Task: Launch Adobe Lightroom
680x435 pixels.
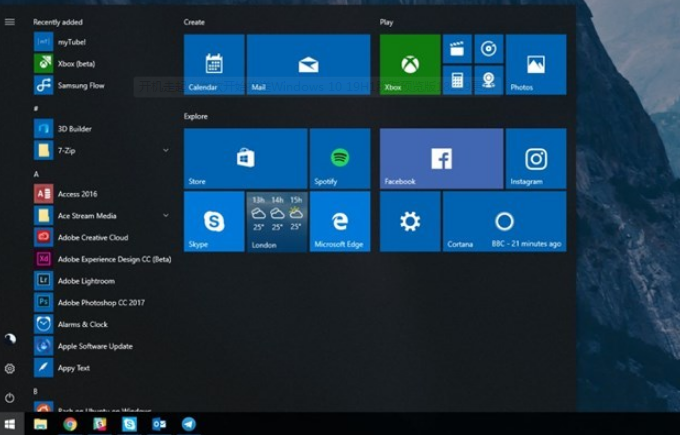Action: pos(103,281)
